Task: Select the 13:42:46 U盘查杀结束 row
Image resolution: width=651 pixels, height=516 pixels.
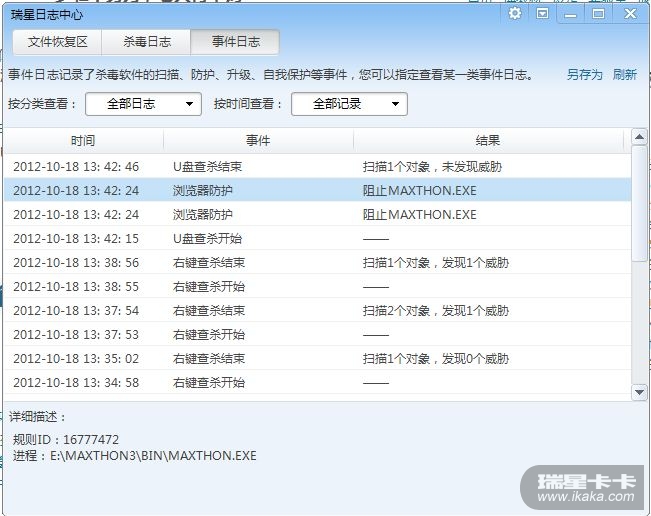Action: tap(318, 166)
